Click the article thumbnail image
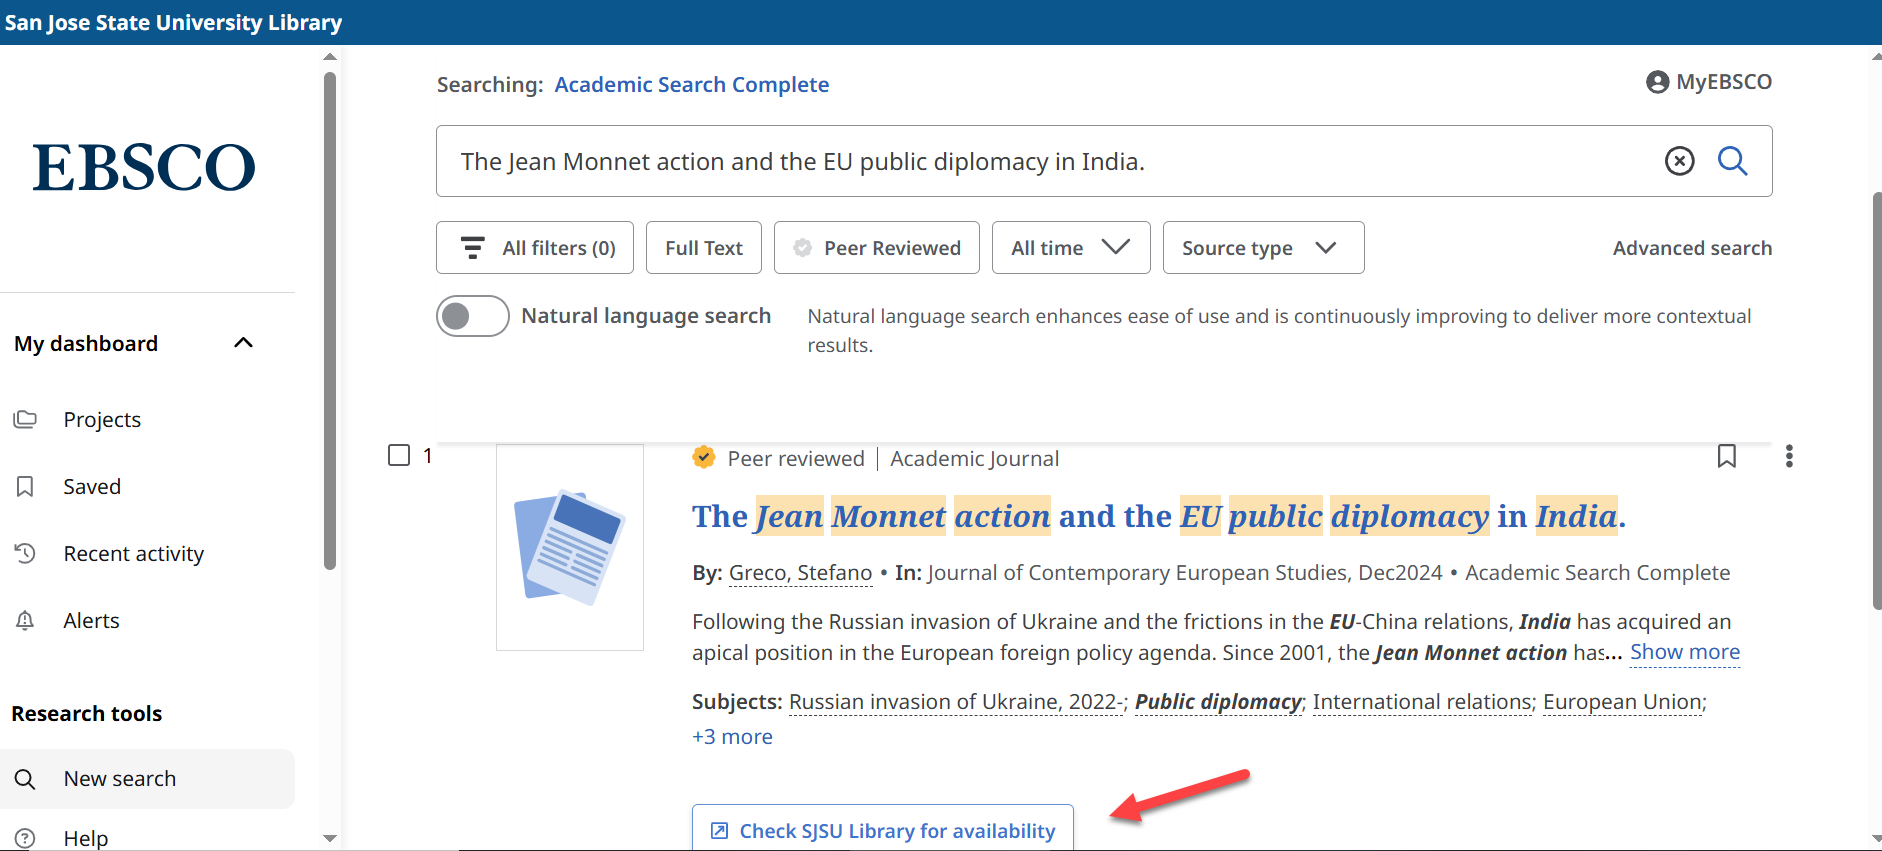Image resolution: width=1882 pixels, height=851 pixels. (x=570, y=548)
